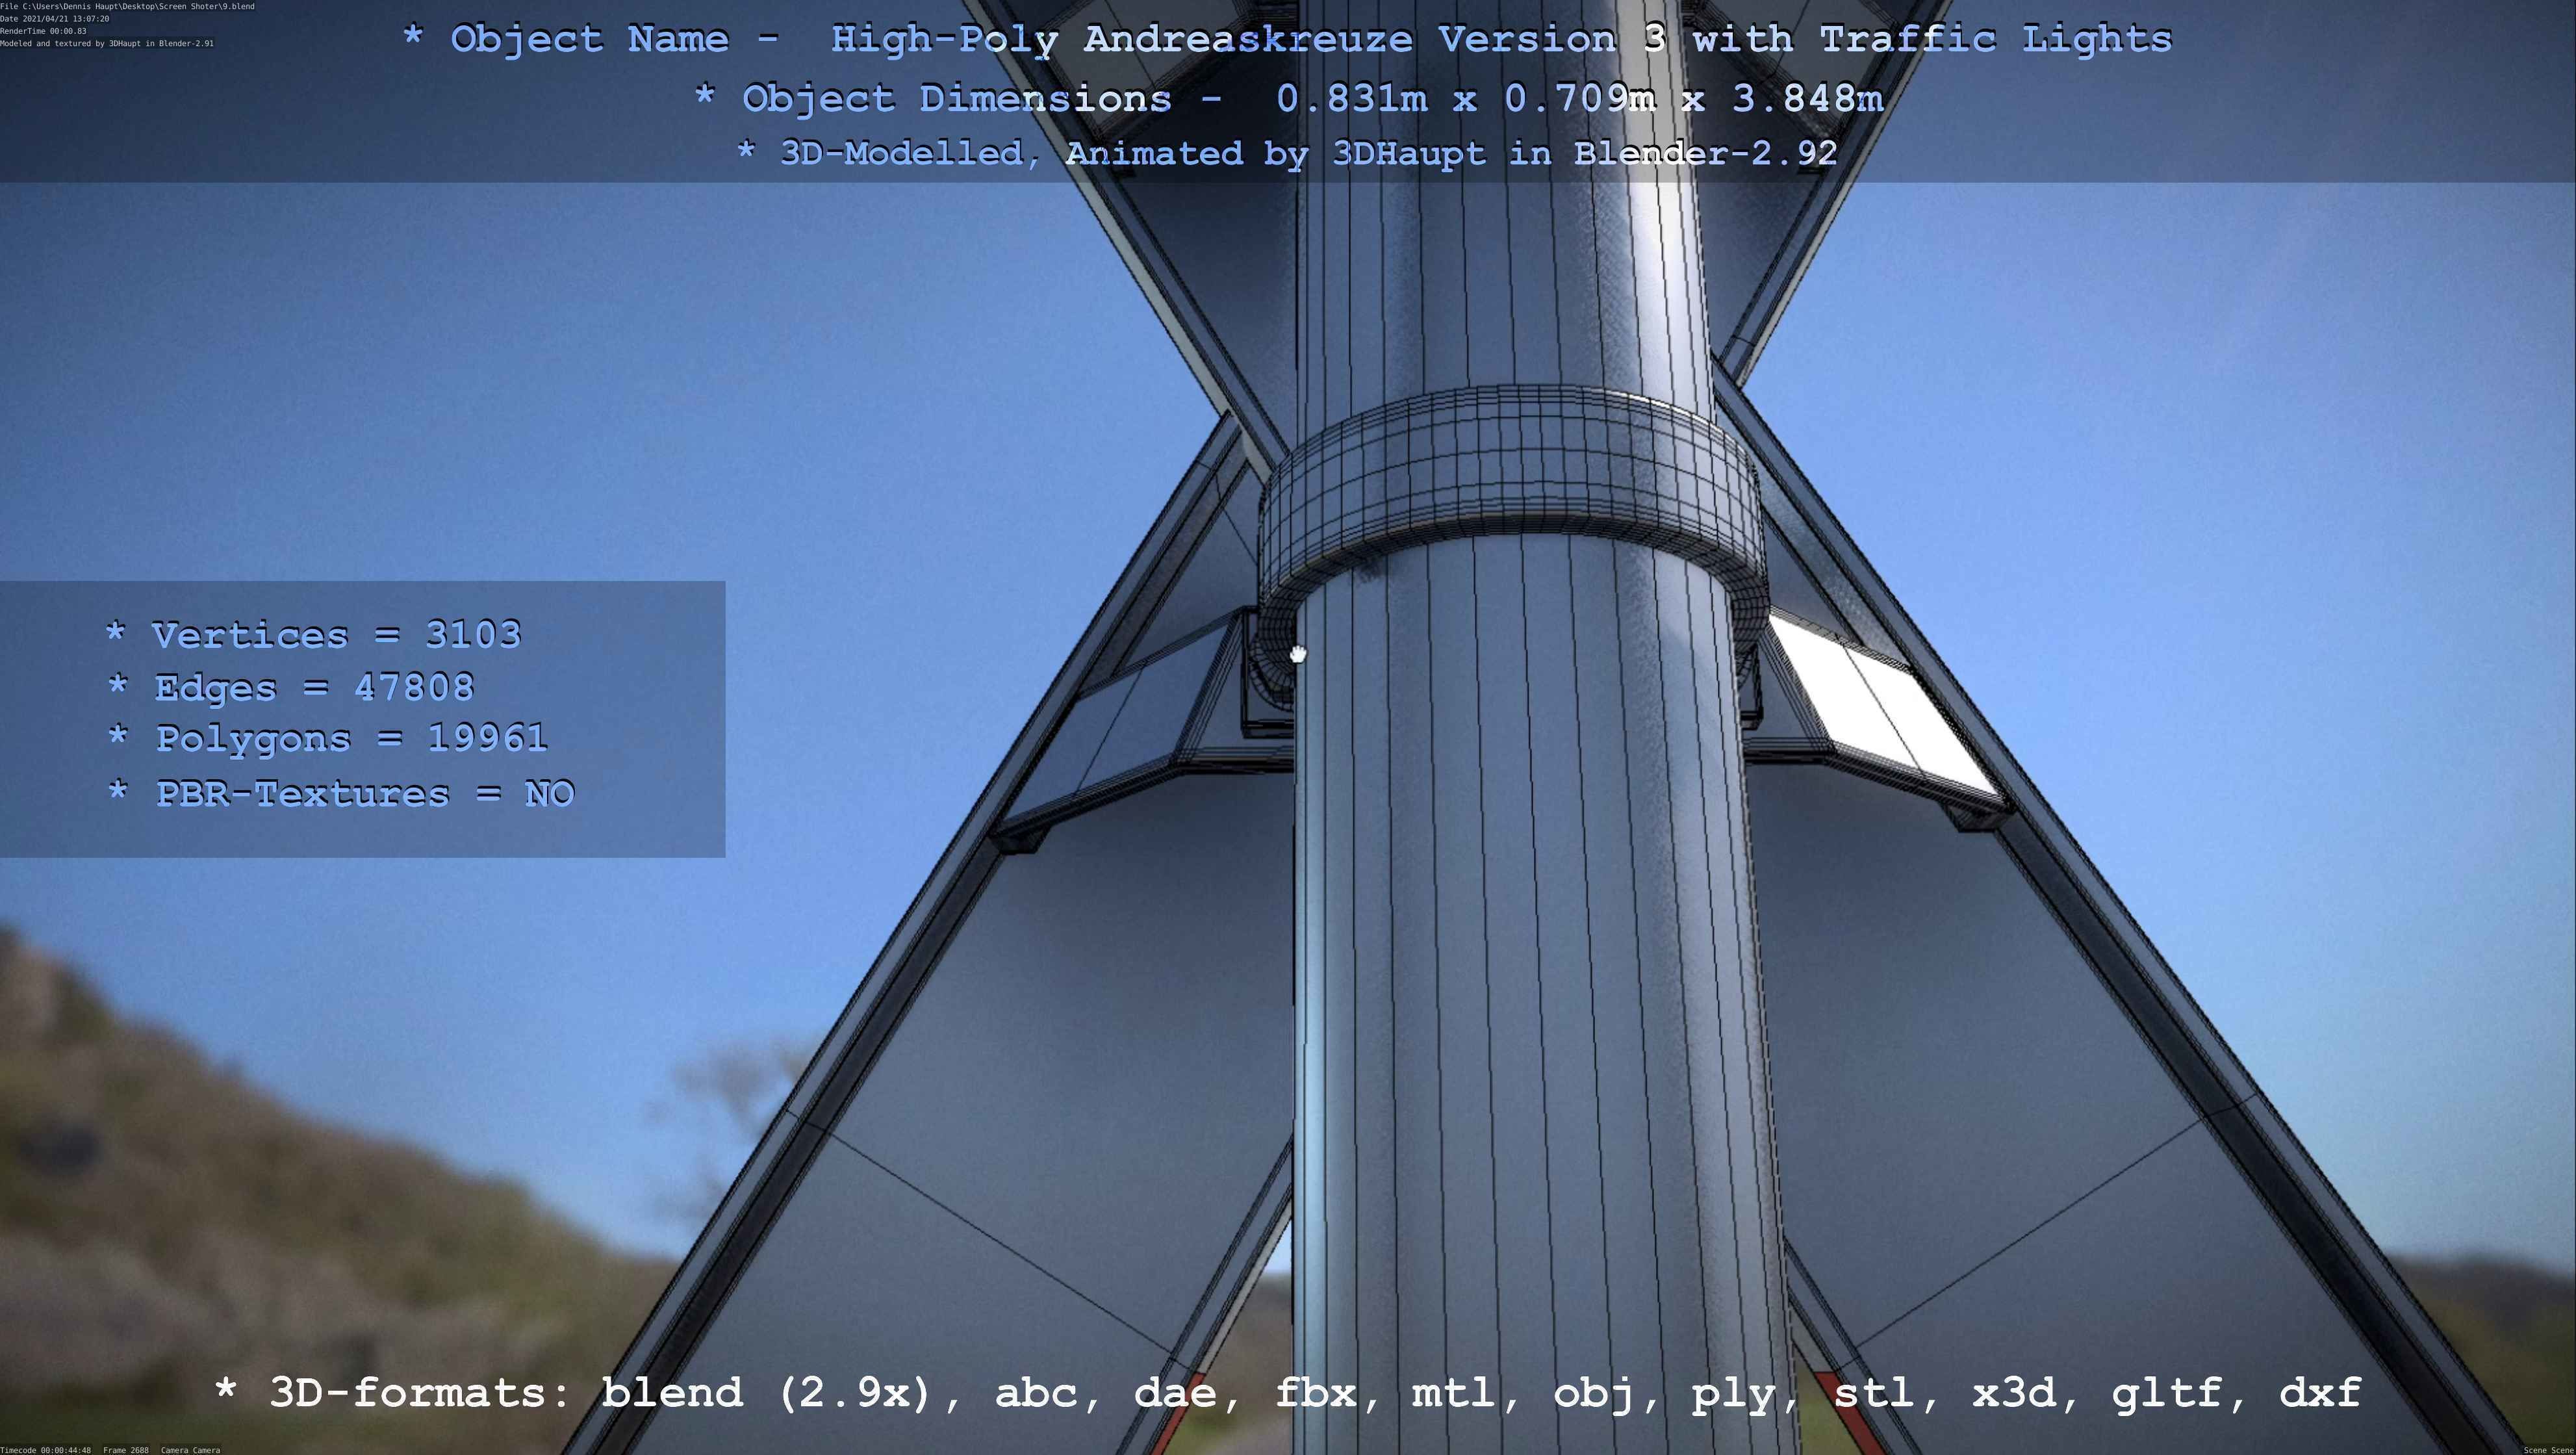Click the 'Date 2021/04/21 13:07:20' stamp
2576x1455 pixels.
55,19
